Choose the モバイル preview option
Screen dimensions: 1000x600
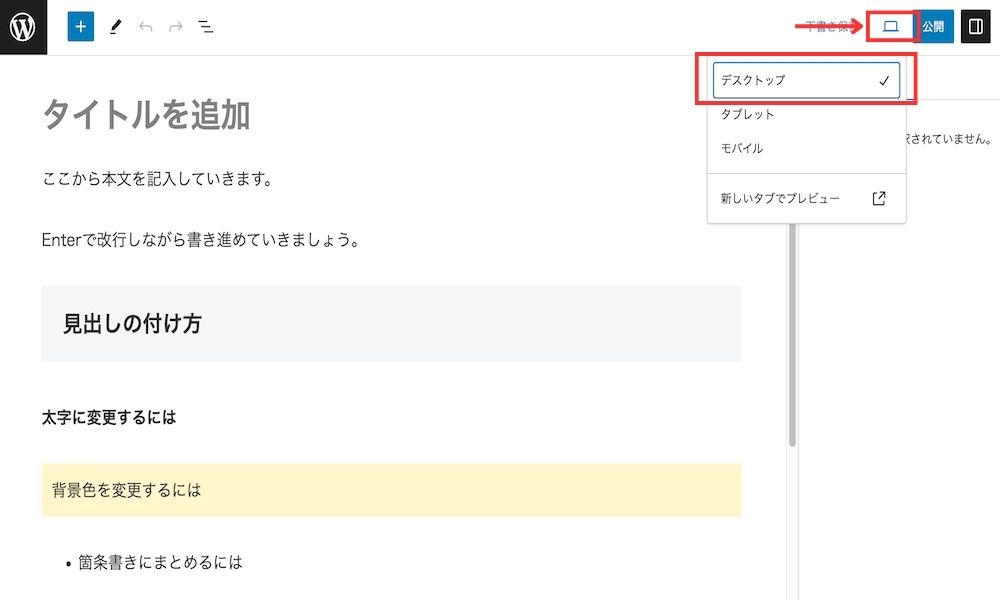pos(806,148)
